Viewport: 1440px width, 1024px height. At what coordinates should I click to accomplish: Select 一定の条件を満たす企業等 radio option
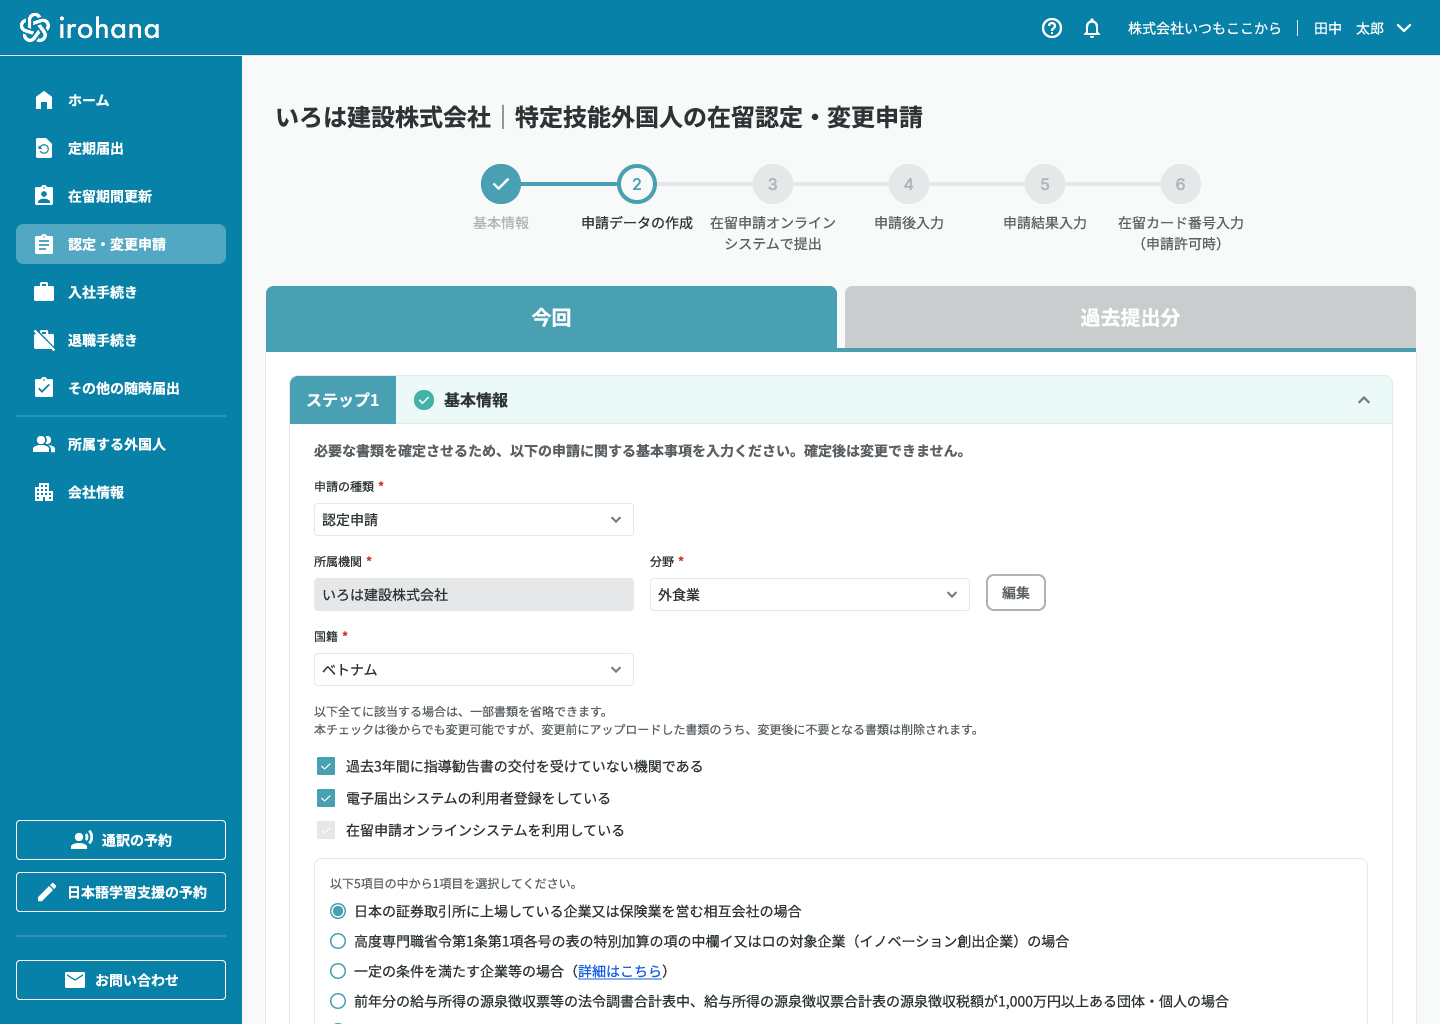[x=338, y=971]
